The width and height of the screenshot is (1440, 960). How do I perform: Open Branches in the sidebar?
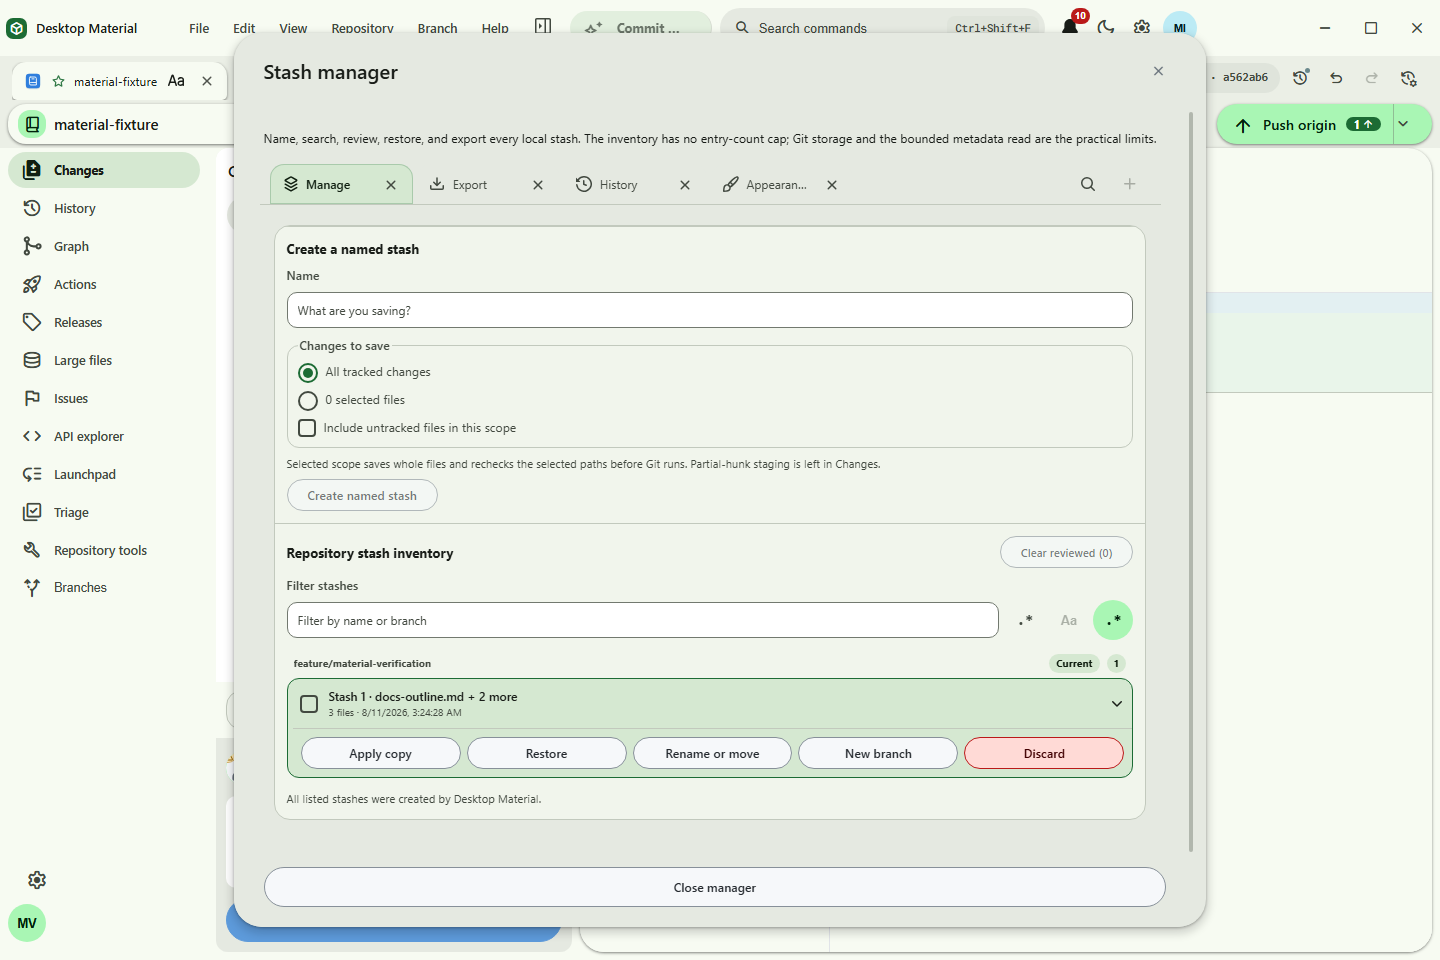coord(104,587)
